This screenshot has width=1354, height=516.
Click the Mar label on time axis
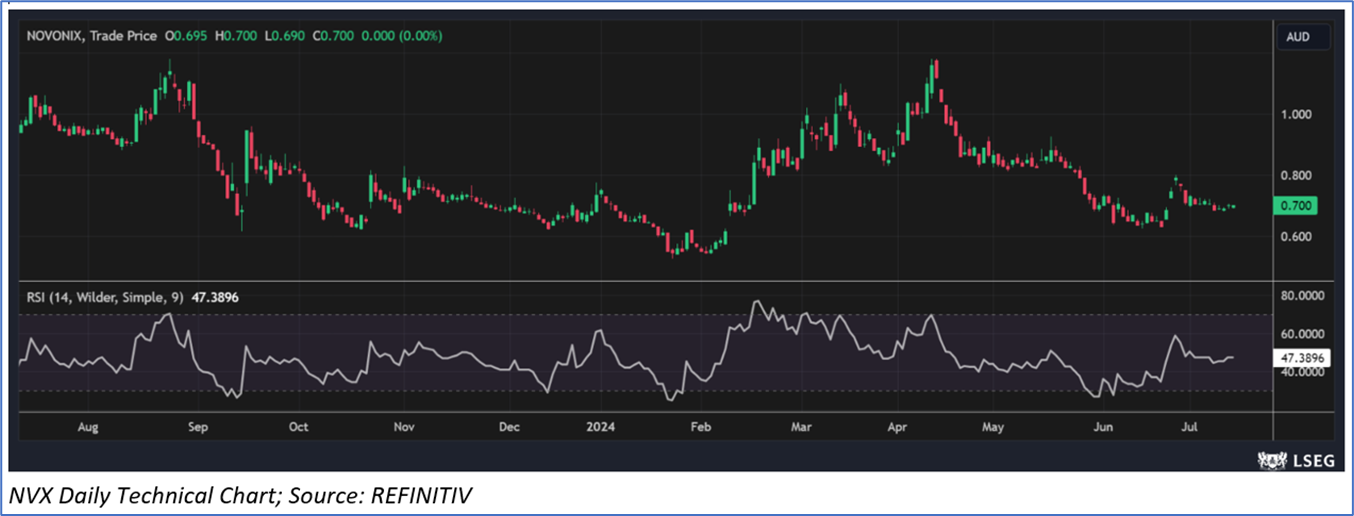[x=801, y=427]
